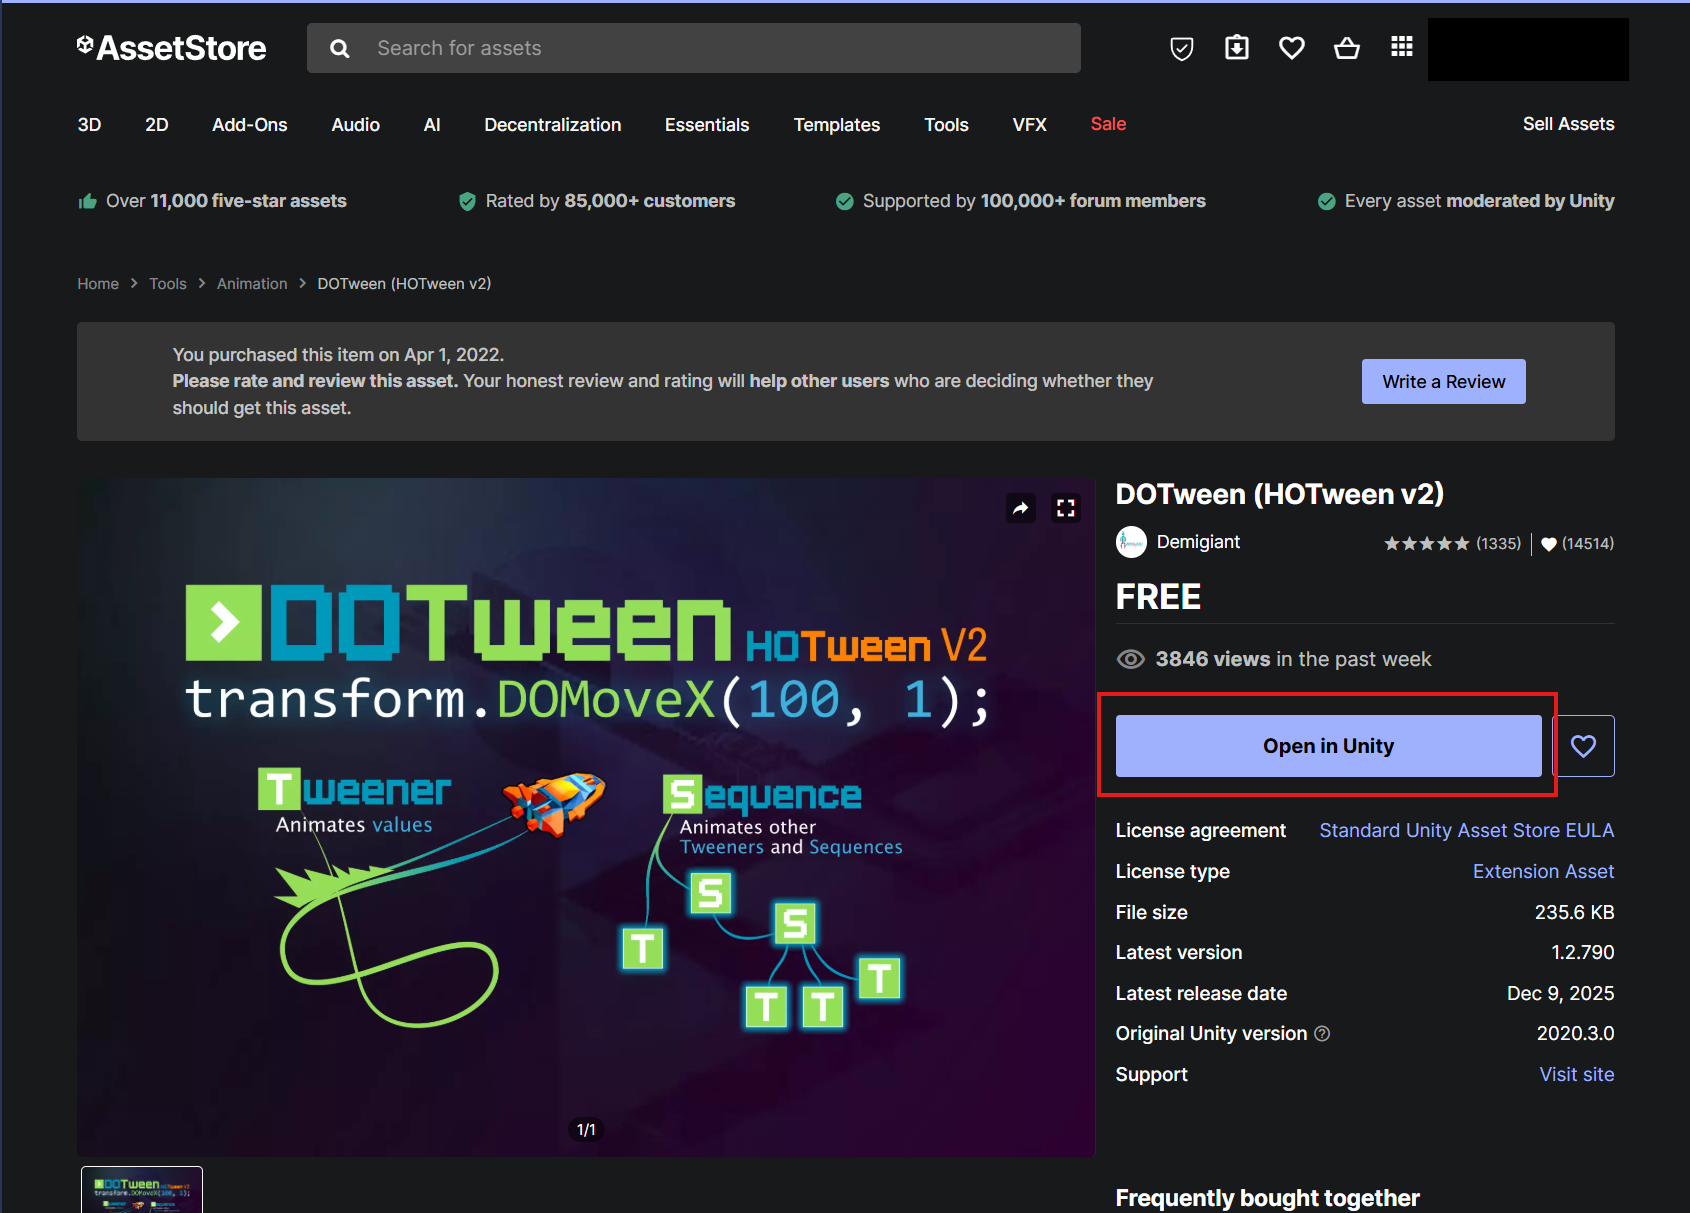This screenshot has height=1213, width=1690.
Task: Expand preview image to fullscreen
Action: pos(1066,508)
